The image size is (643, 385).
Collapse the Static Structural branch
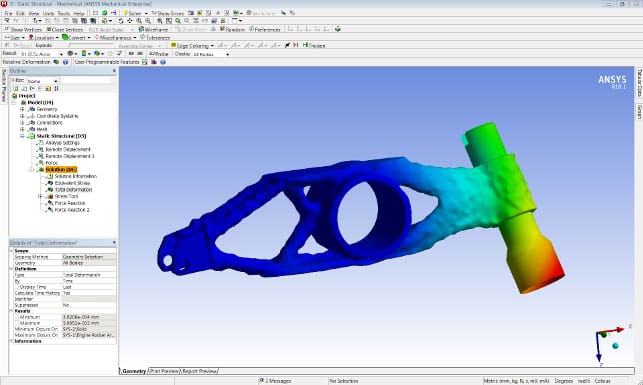tap(22, 136)
